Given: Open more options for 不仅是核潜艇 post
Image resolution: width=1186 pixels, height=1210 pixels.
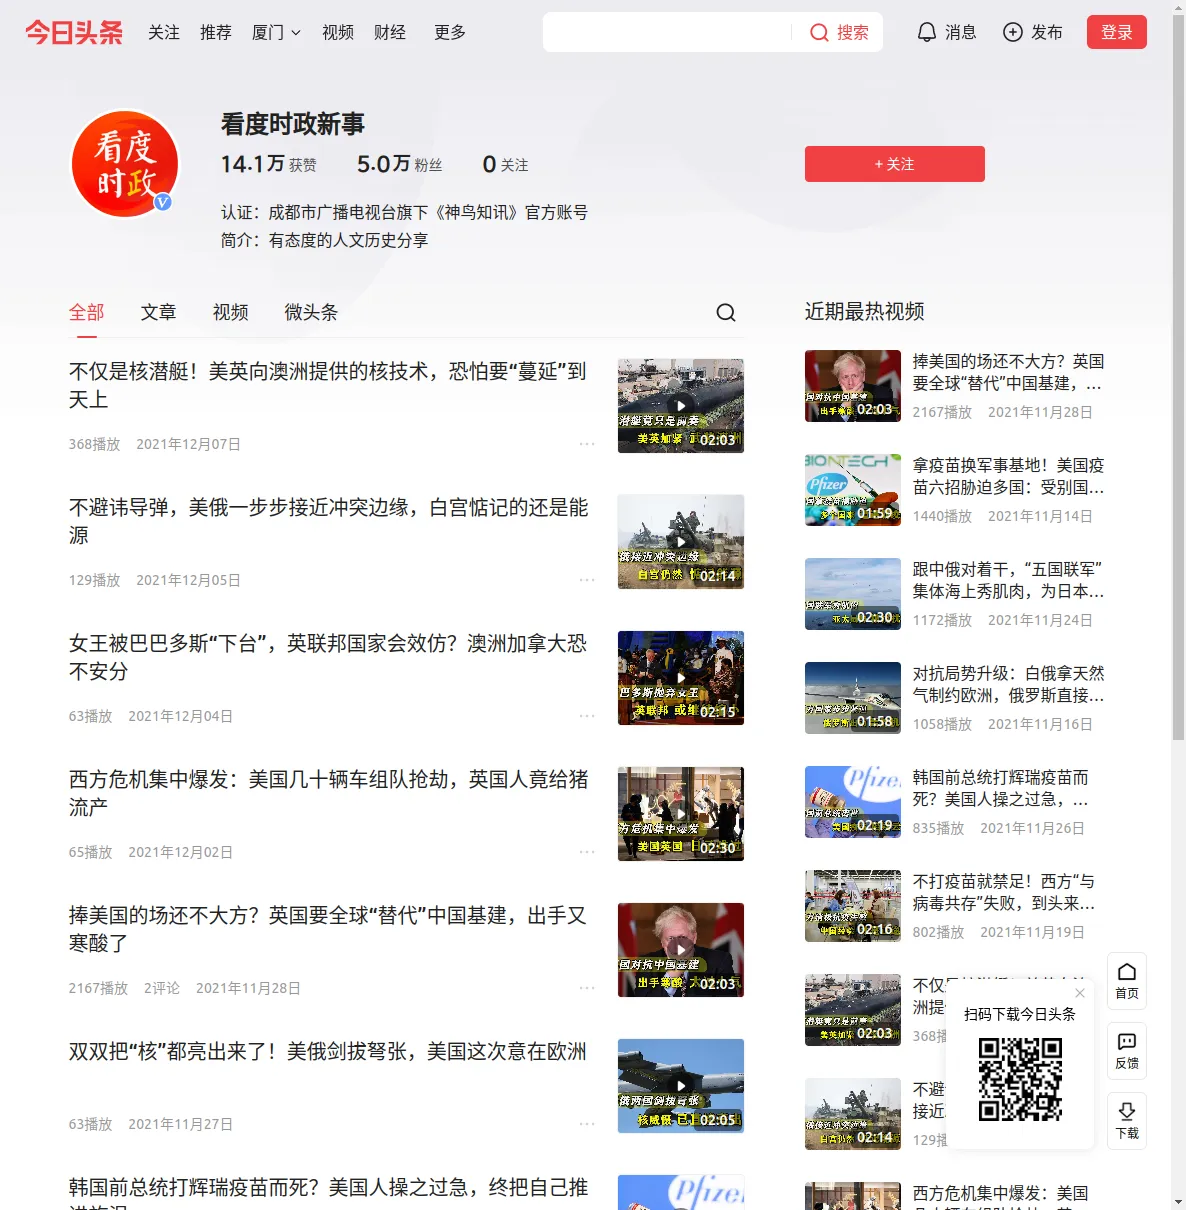Looking at the screenshot, I should tap(587, 444).
